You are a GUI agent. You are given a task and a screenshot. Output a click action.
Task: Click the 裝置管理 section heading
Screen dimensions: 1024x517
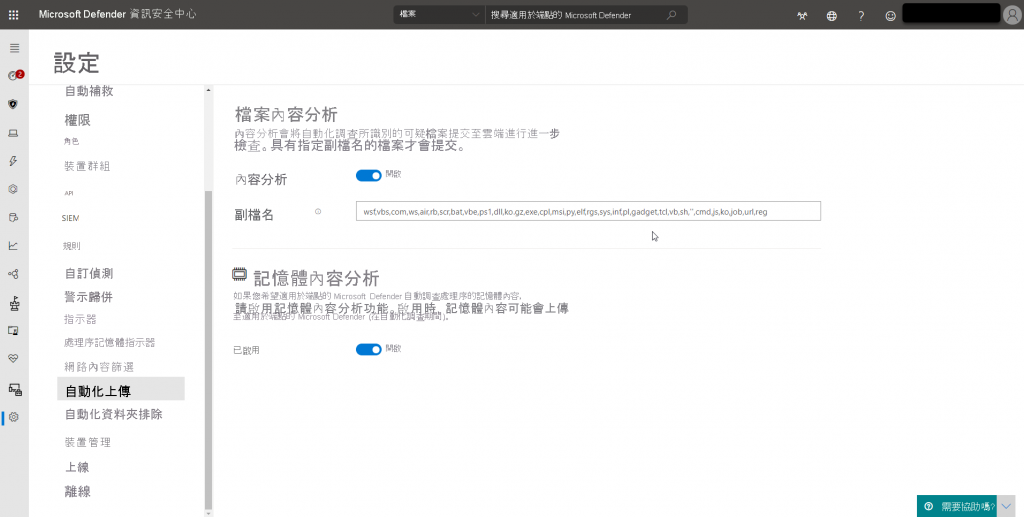(x=88, y=443)
